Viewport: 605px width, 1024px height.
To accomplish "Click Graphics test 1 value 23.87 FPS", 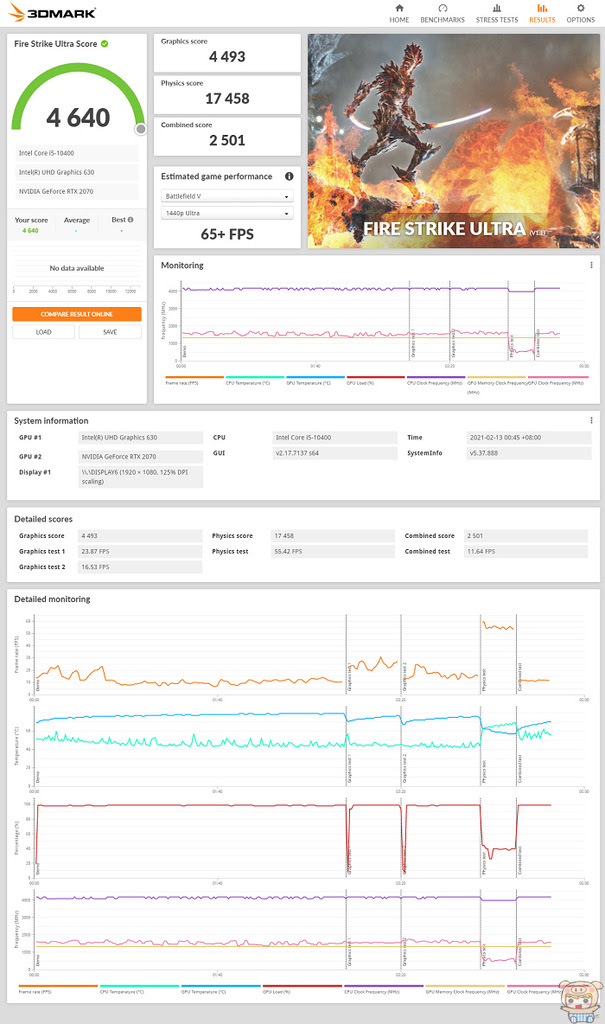I will (x=140, y=551).
